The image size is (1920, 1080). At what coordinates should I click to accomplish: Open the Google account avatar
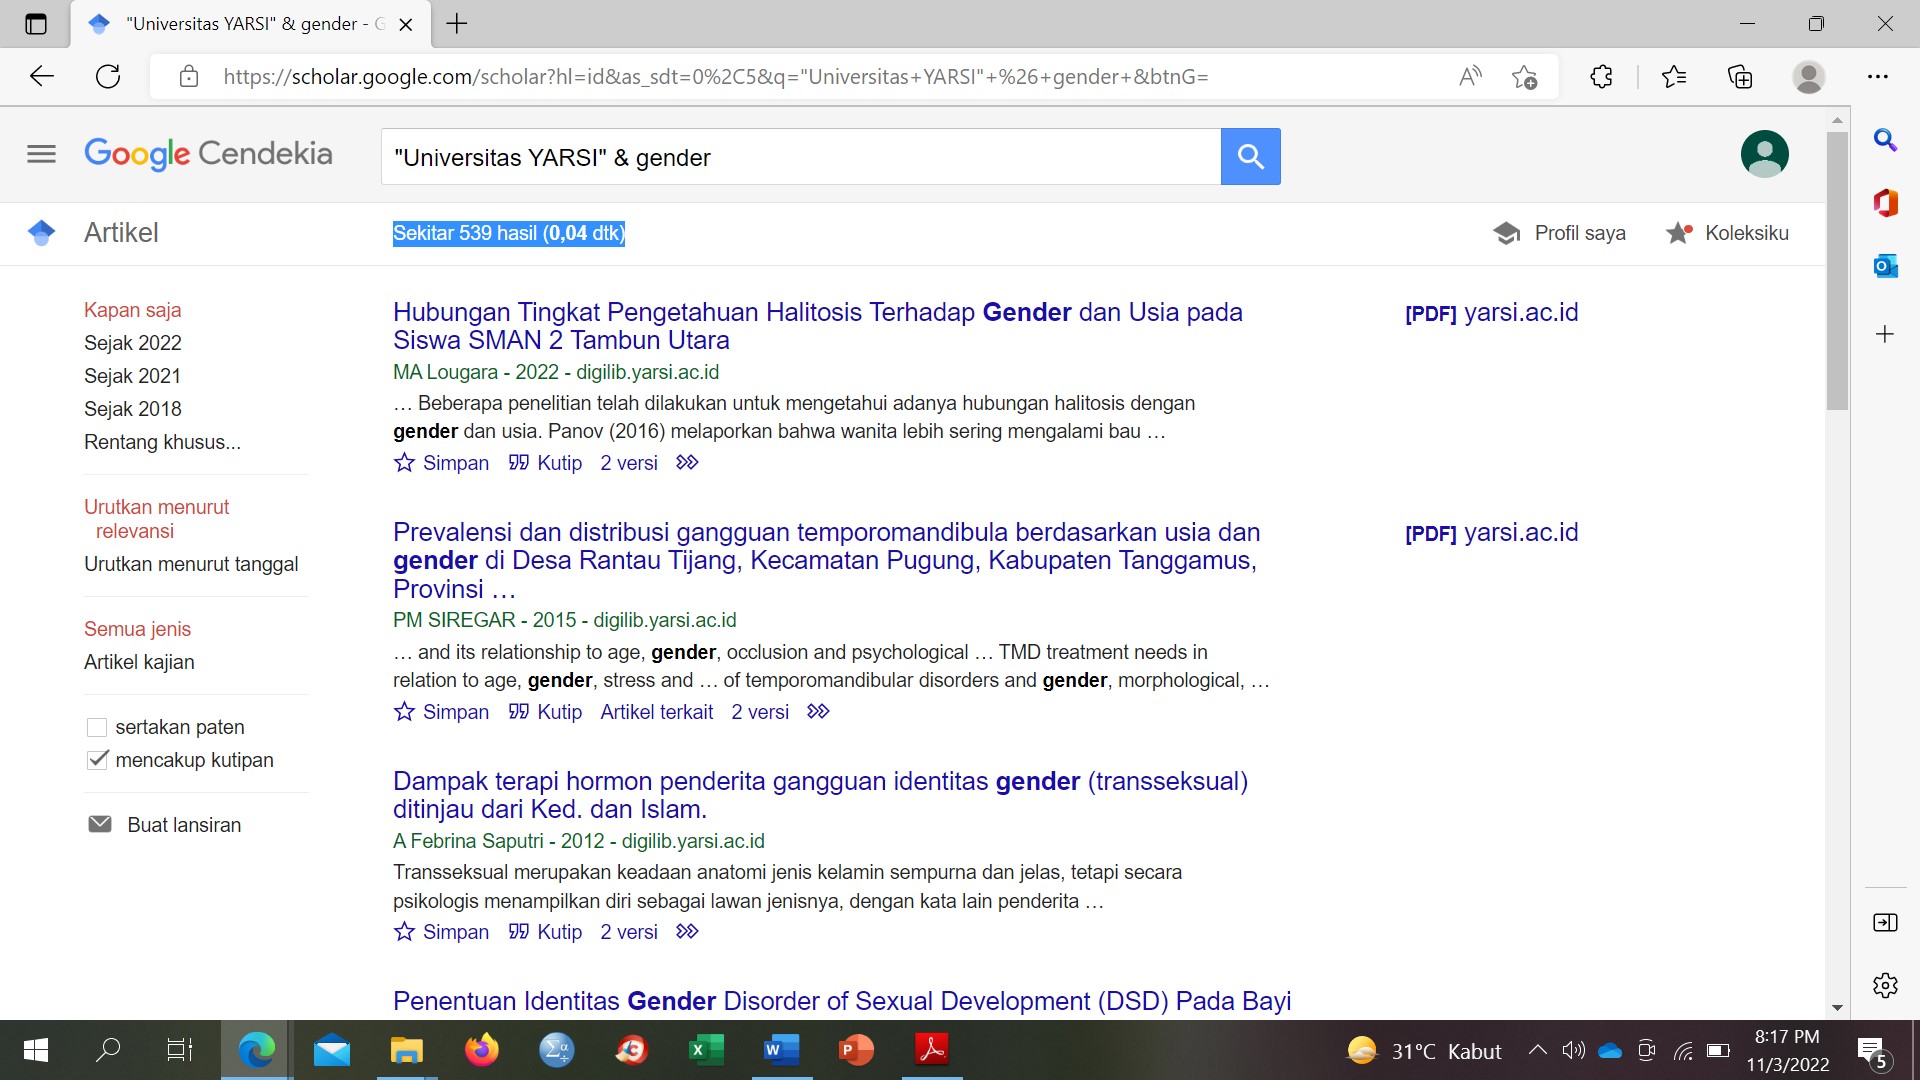pos(1764,154)
